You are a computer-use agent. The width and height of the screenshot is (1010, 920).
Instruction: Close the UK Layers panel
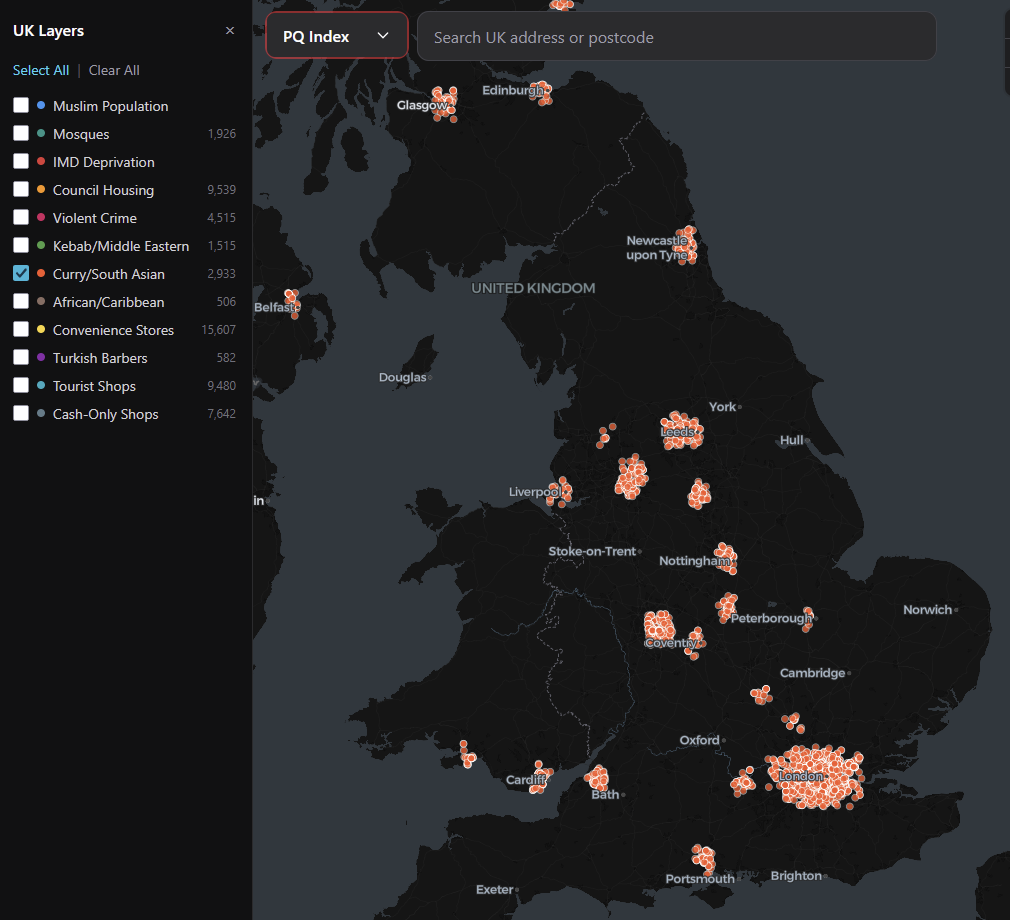(230, 30)
